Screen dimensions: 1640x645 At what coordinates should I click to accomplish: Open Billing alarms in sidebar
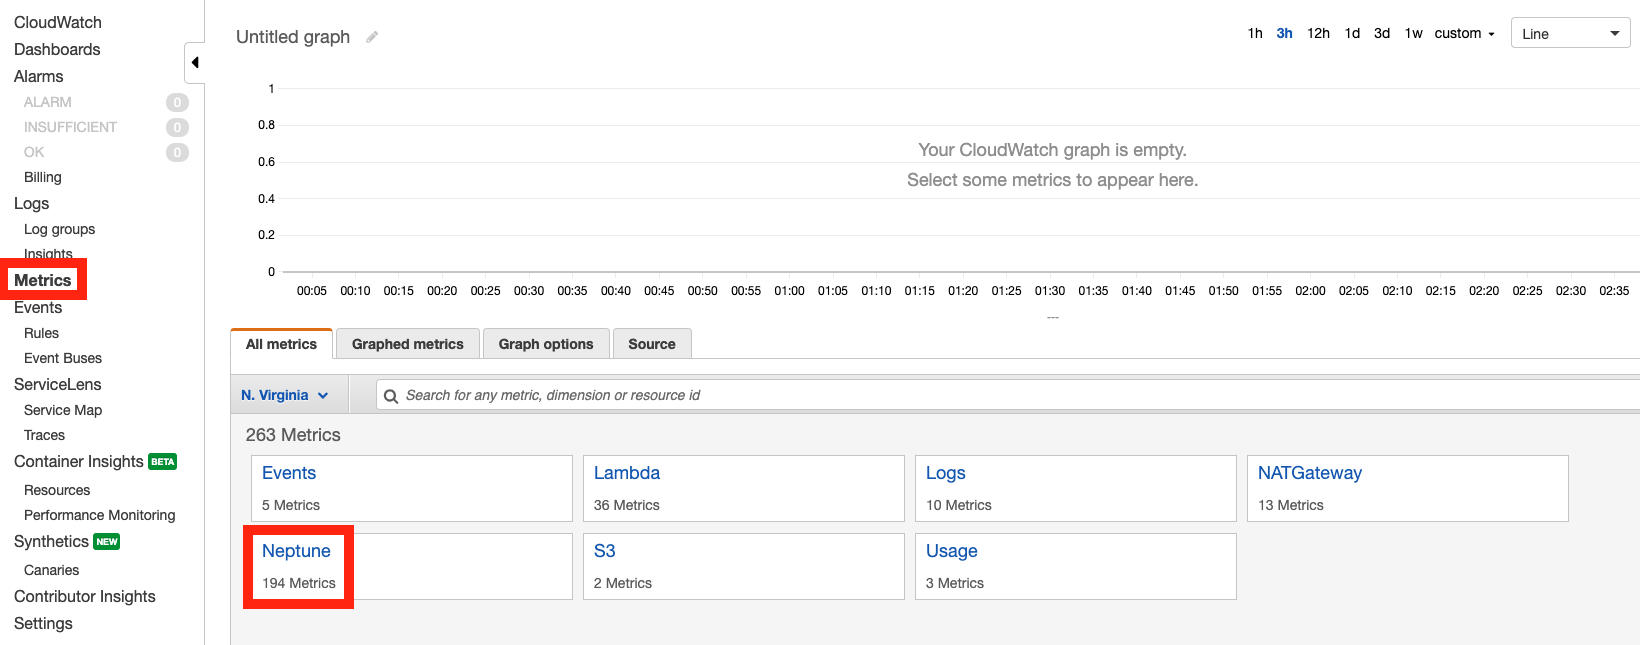pyautogui.click(x=43, y=177)
